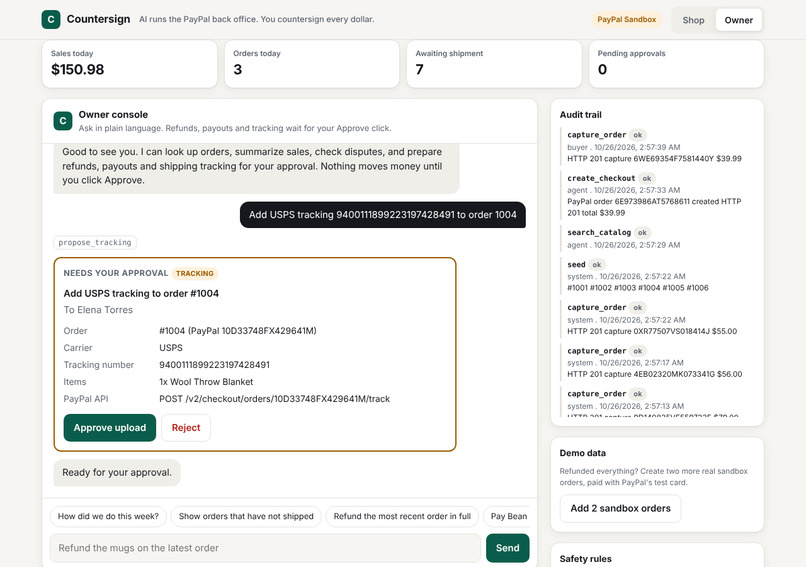Click the search_catalog audit entry
The height and width of the screenshot is (567, 806).
[655, 239]
